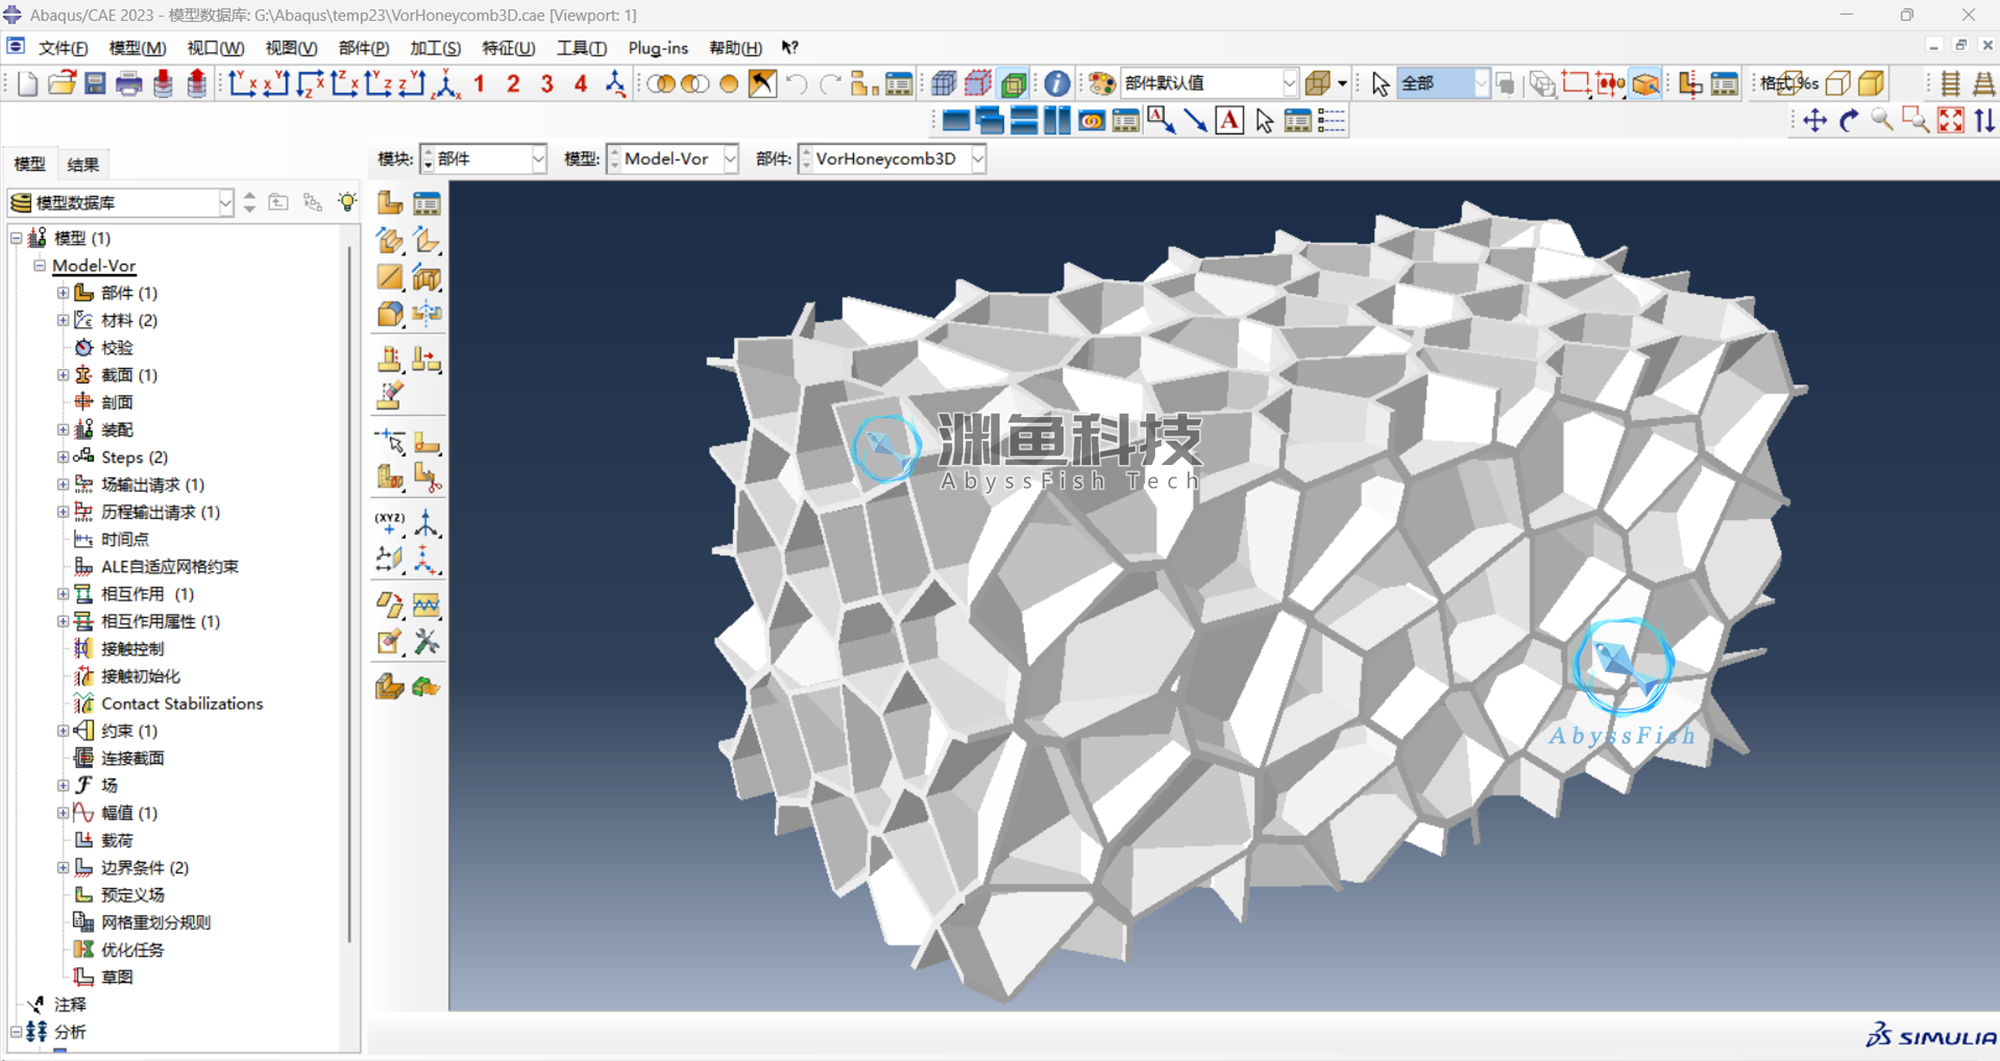Select the 相互作用属性 (1) tree item
Image resolution: width=2000 pixels, height=1061 pixels.
click(x=160, y=622)
